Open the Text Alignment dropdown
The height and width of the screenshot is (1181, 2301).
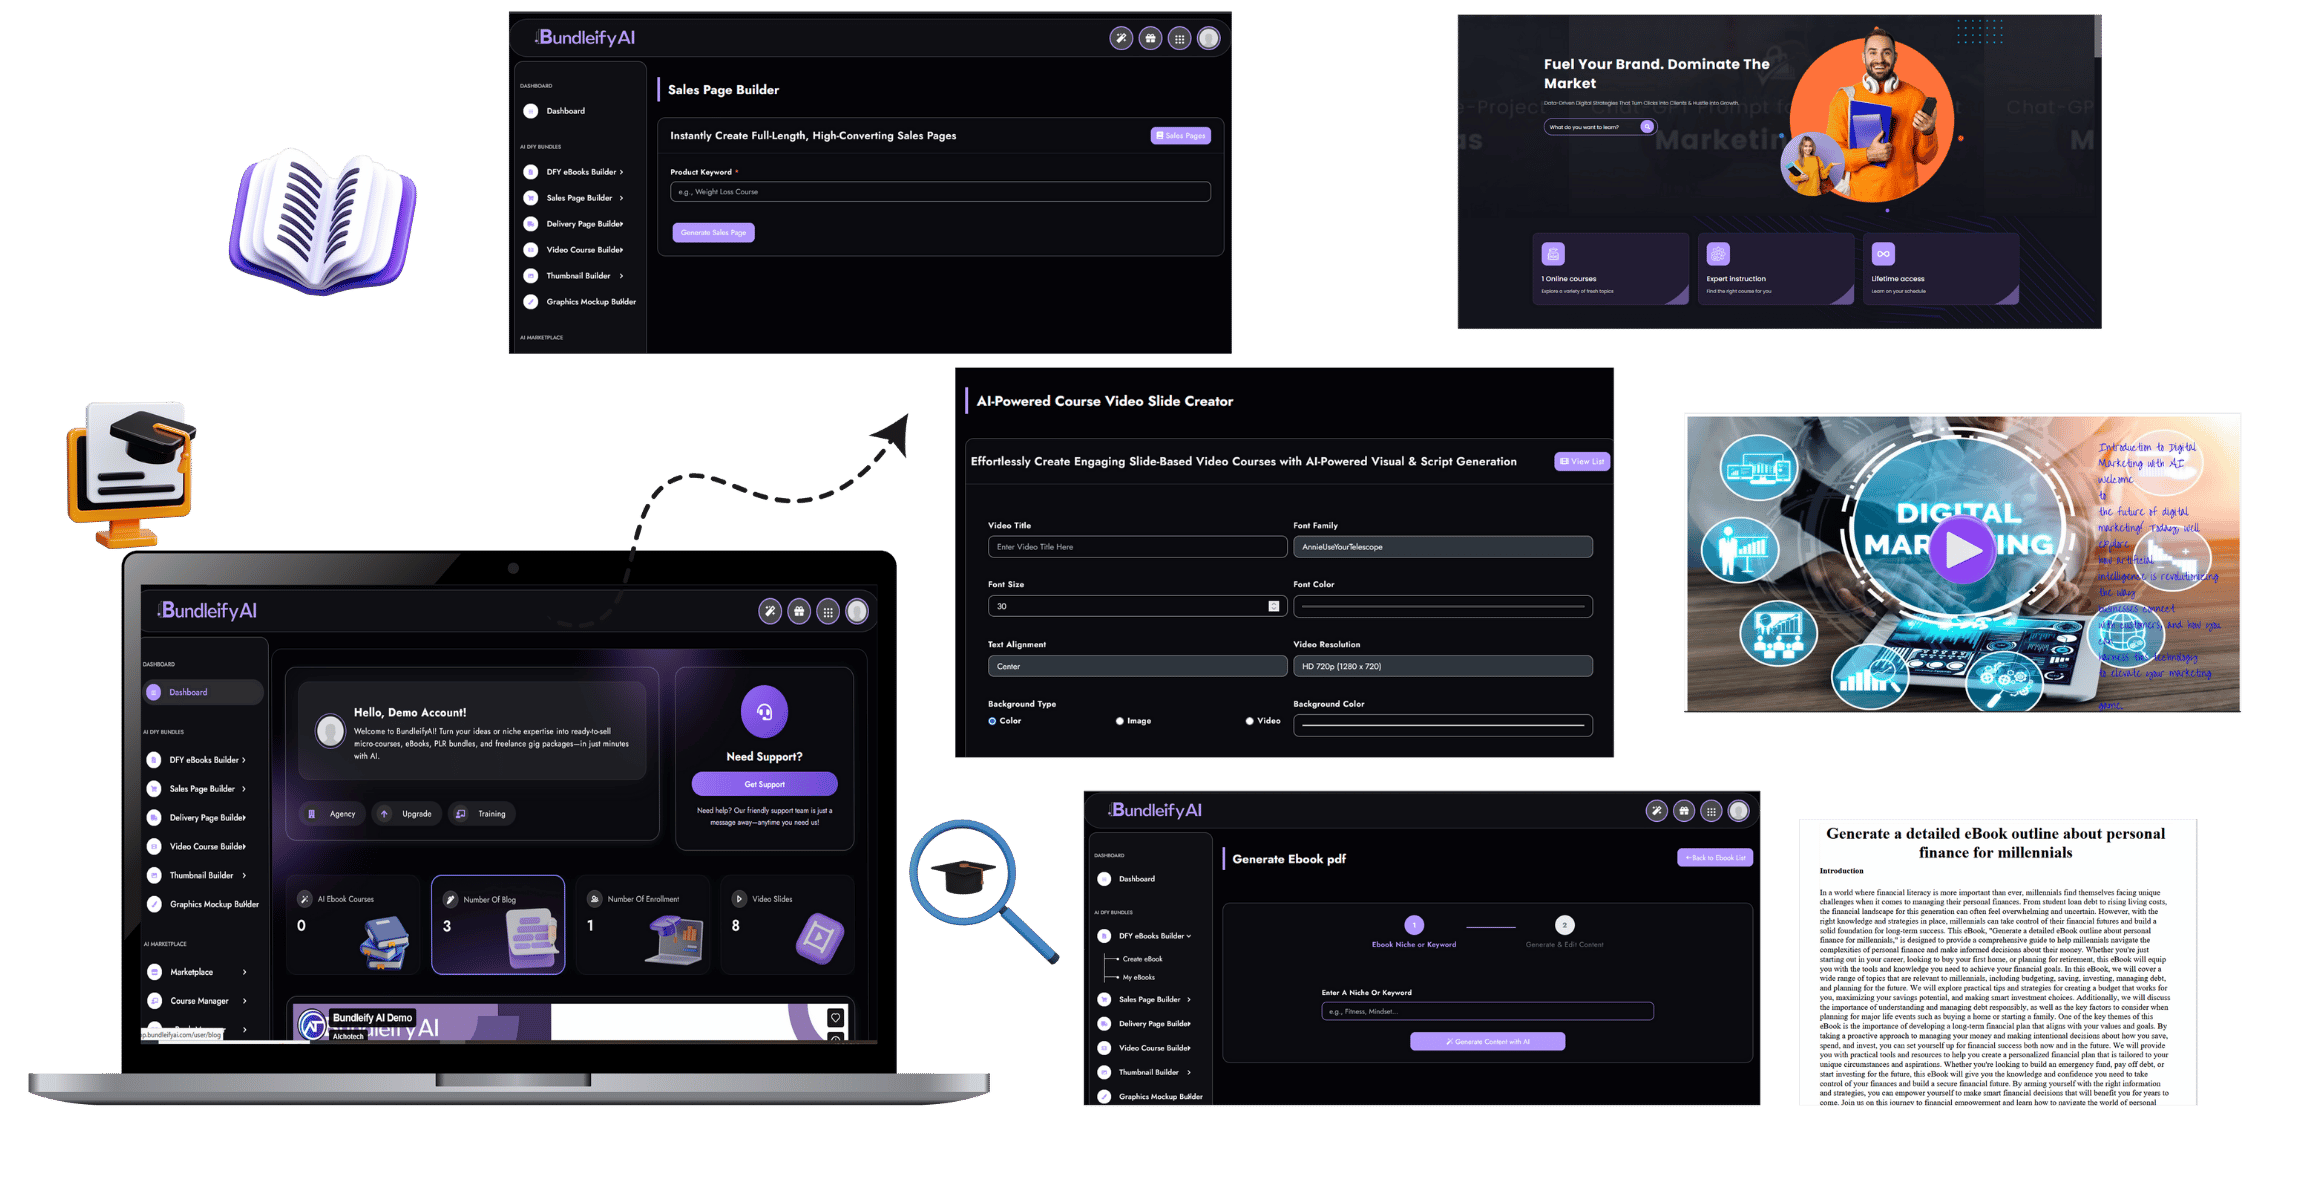1137,666
